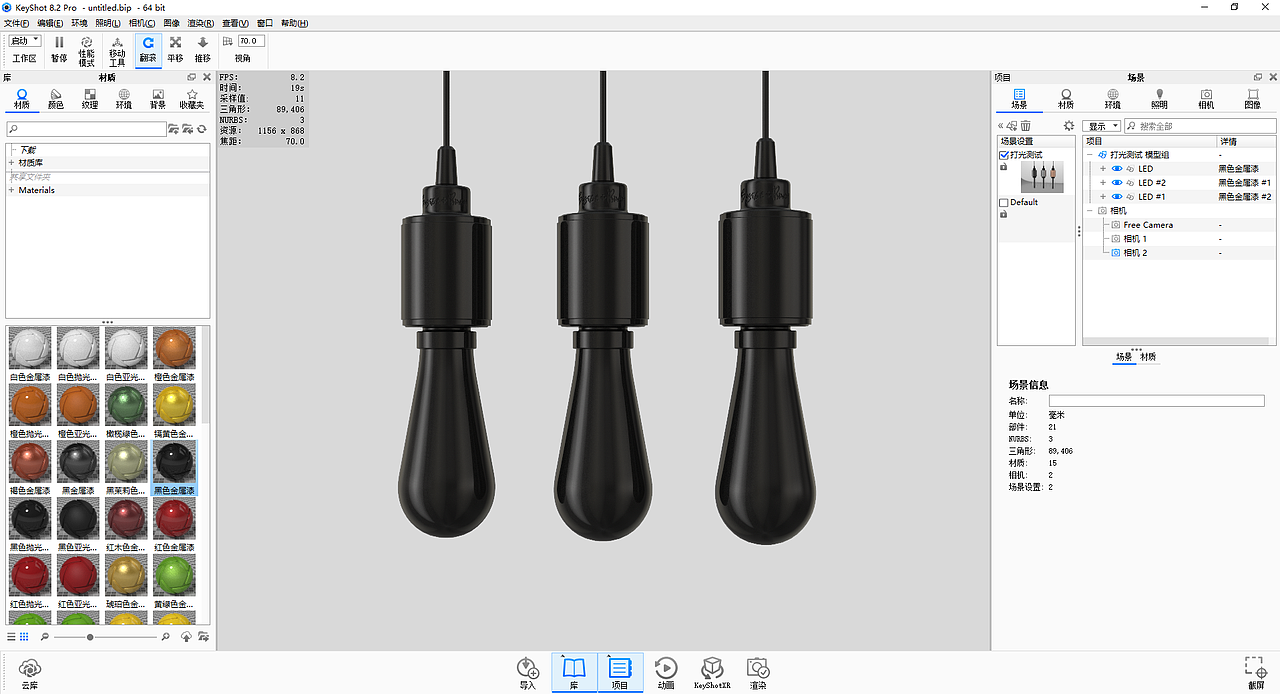This screenshot has width=1280, height=694.
Task: Click the 名称 scene name field
Action: click(x=1156, y=401)
